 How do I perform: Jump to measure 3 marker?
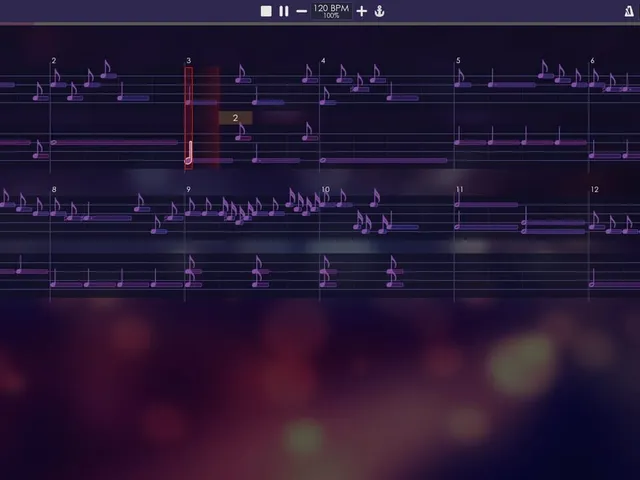click(189, 60)
